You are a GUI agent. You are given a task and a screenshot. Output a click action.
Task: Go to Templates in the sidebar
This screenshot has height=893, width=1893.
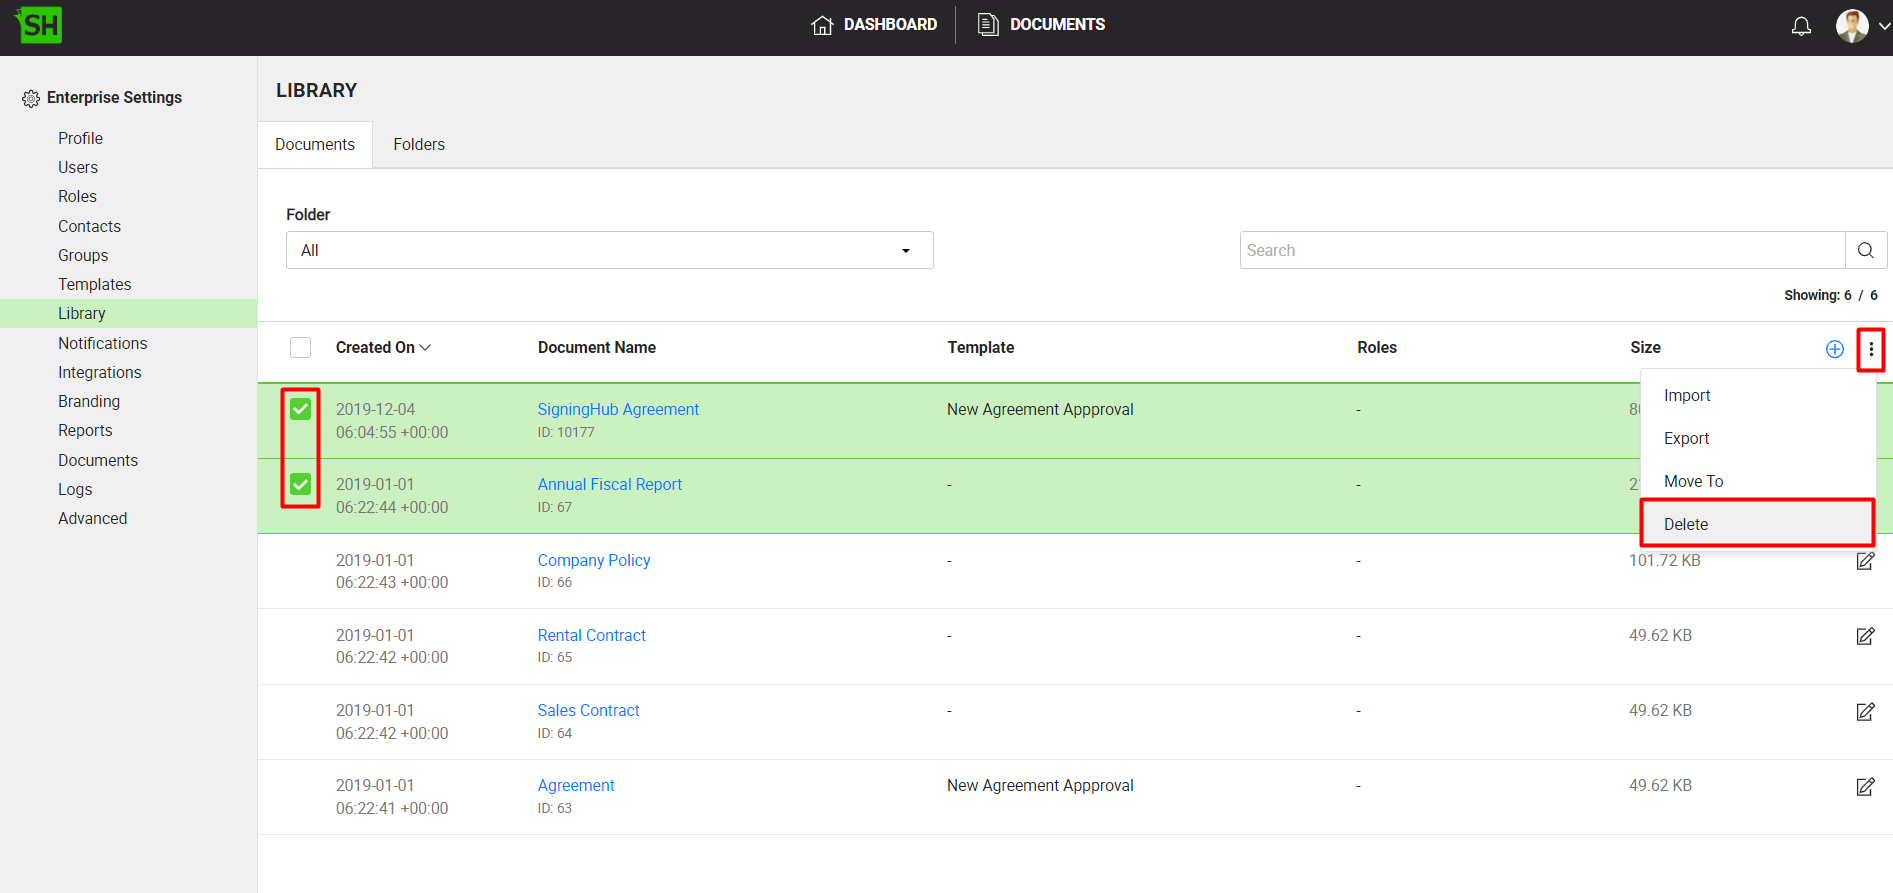(x=94, y=284)
